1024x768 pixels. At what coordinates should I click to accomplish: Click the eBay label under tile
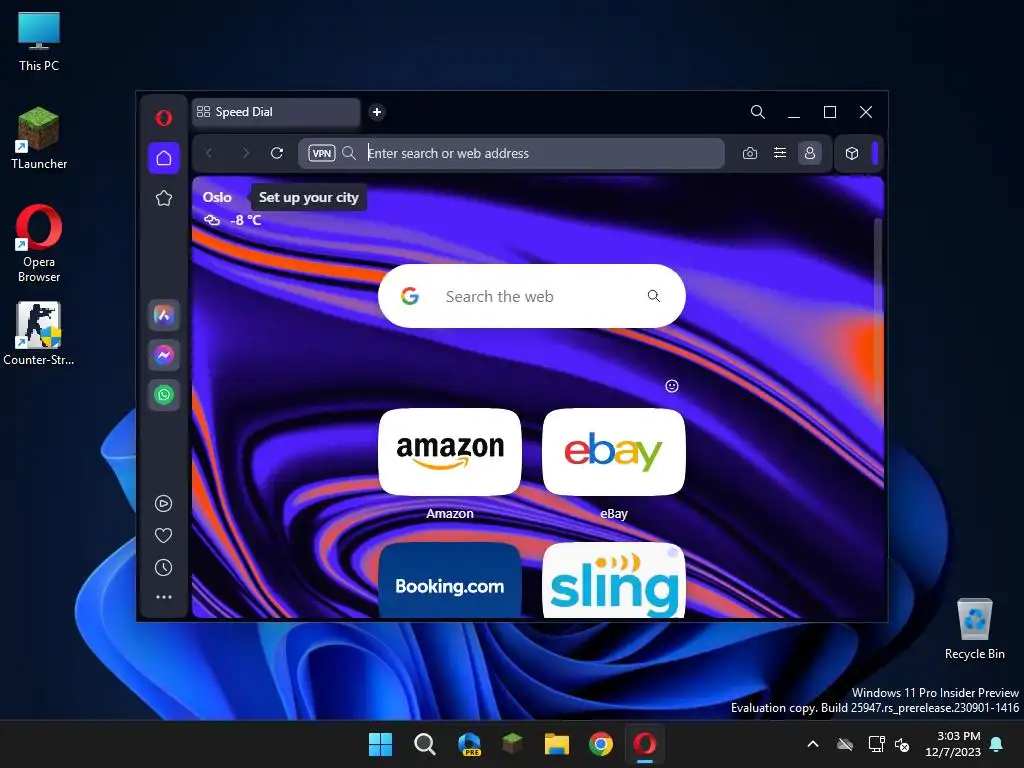click(x=614, y=513)
